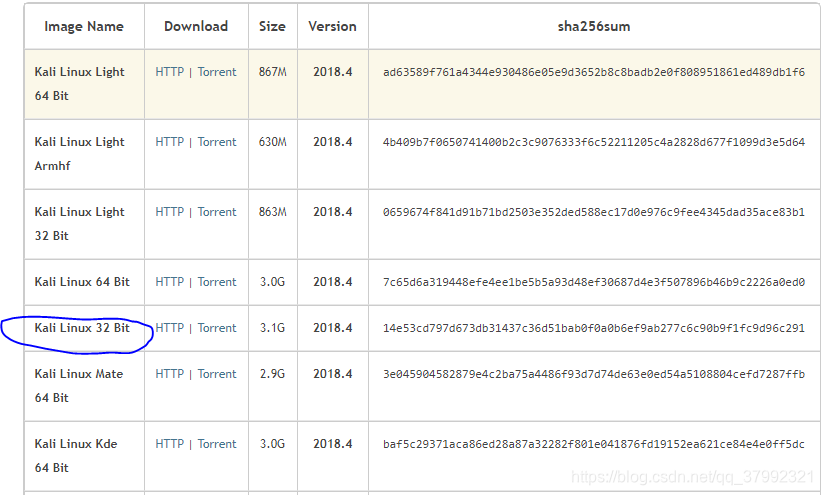Click the 2.9G size value
This screenshot has height=495, width=822.
(x=273, y=374)
